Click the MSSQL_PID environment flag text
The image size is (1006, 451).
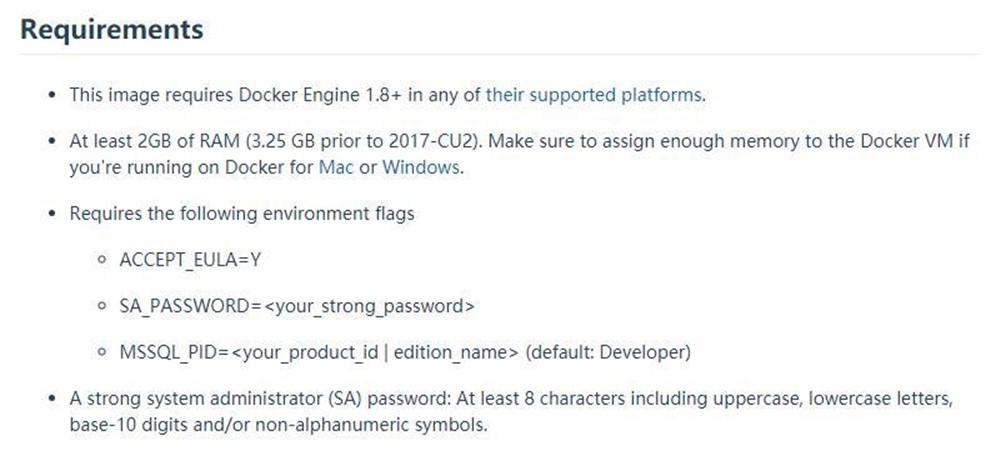coord(320,352)
